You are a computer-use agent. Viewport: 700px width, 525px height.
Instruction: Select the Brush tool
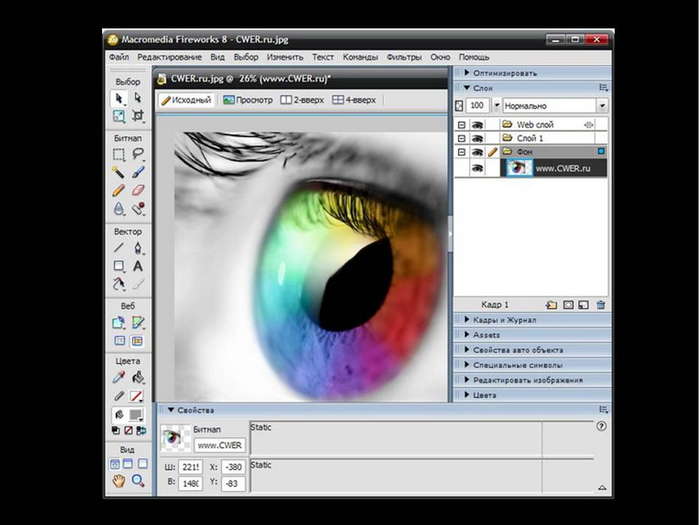tap(138, 172)
